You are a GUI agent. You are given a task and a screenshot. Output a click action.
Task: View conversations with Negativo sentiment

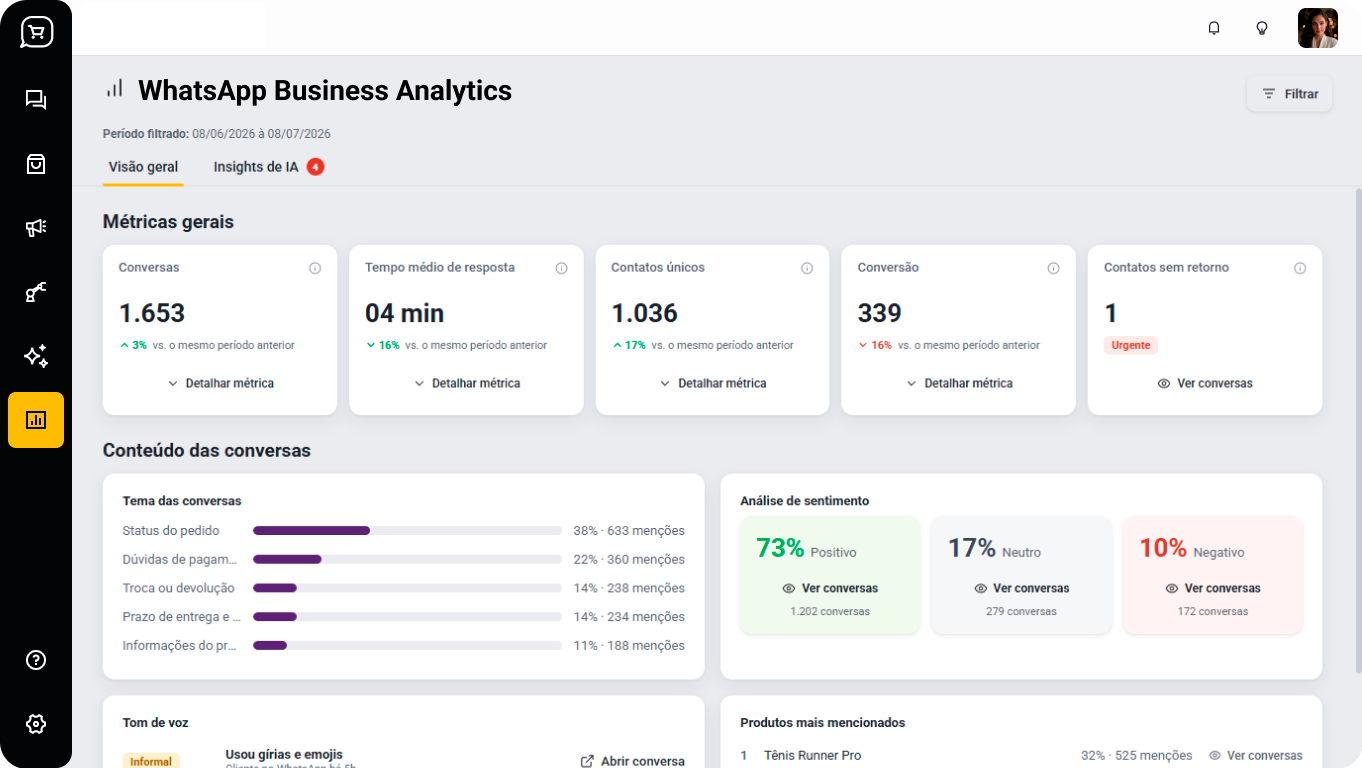[1212, 588]
